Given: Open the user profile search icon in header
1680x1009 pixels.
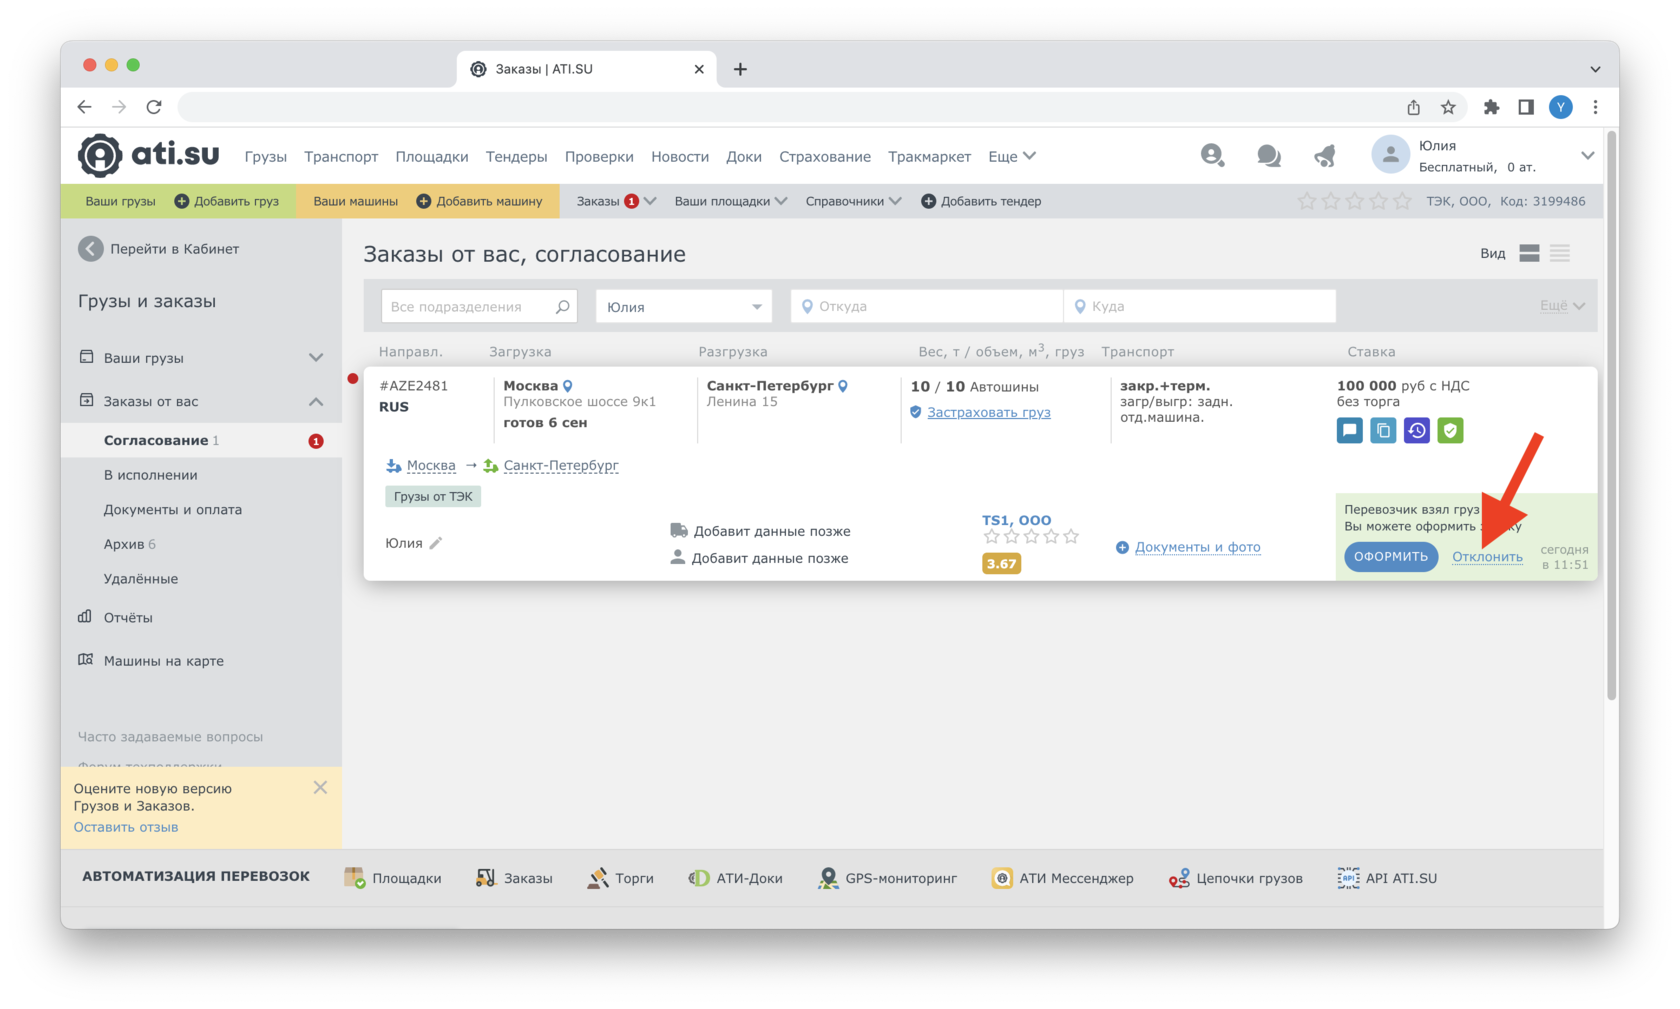Looking at the screenshot, I should point(1212,155).
